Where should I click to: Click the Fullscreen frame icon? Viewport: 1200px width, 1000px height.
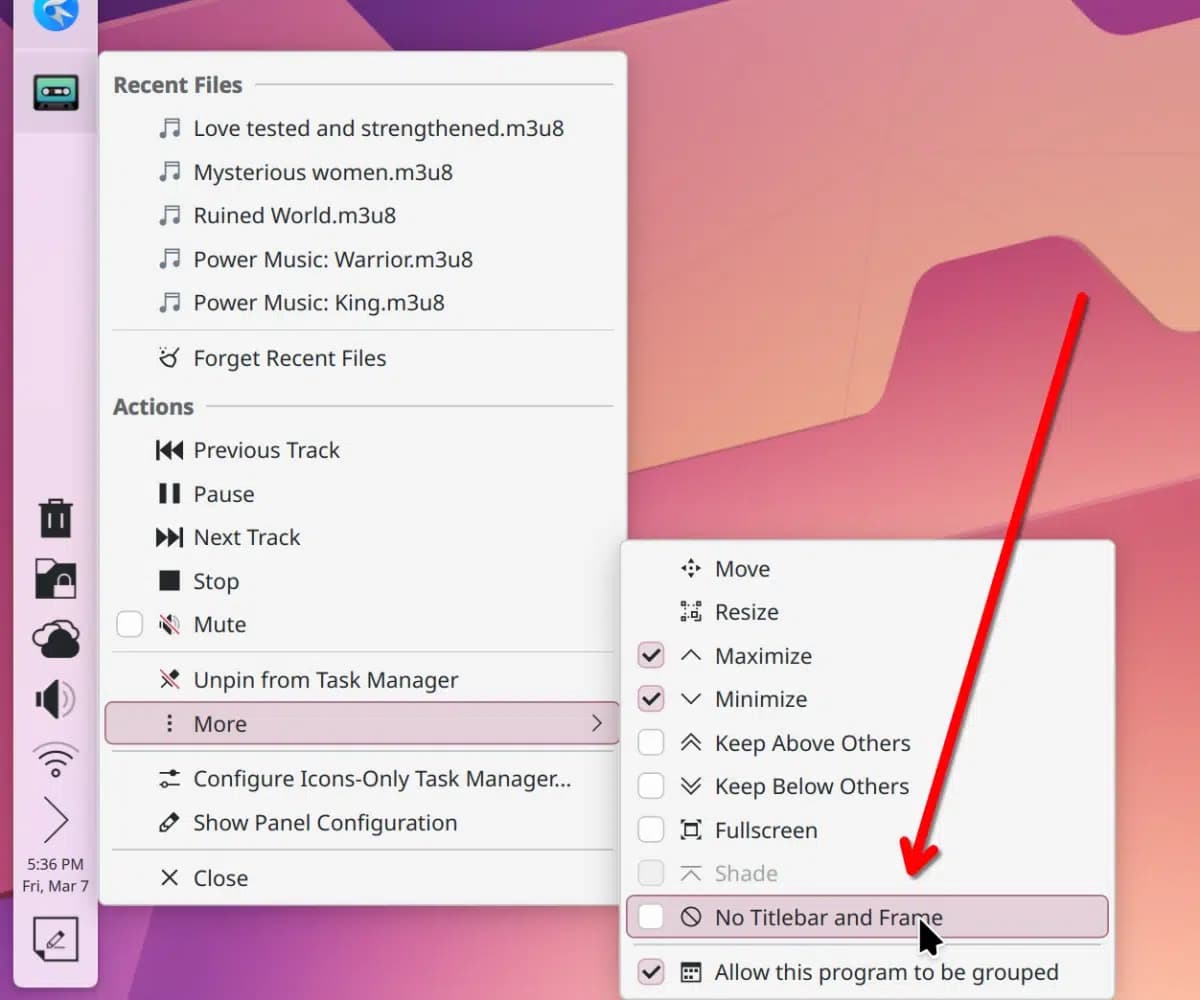(691, 830)
